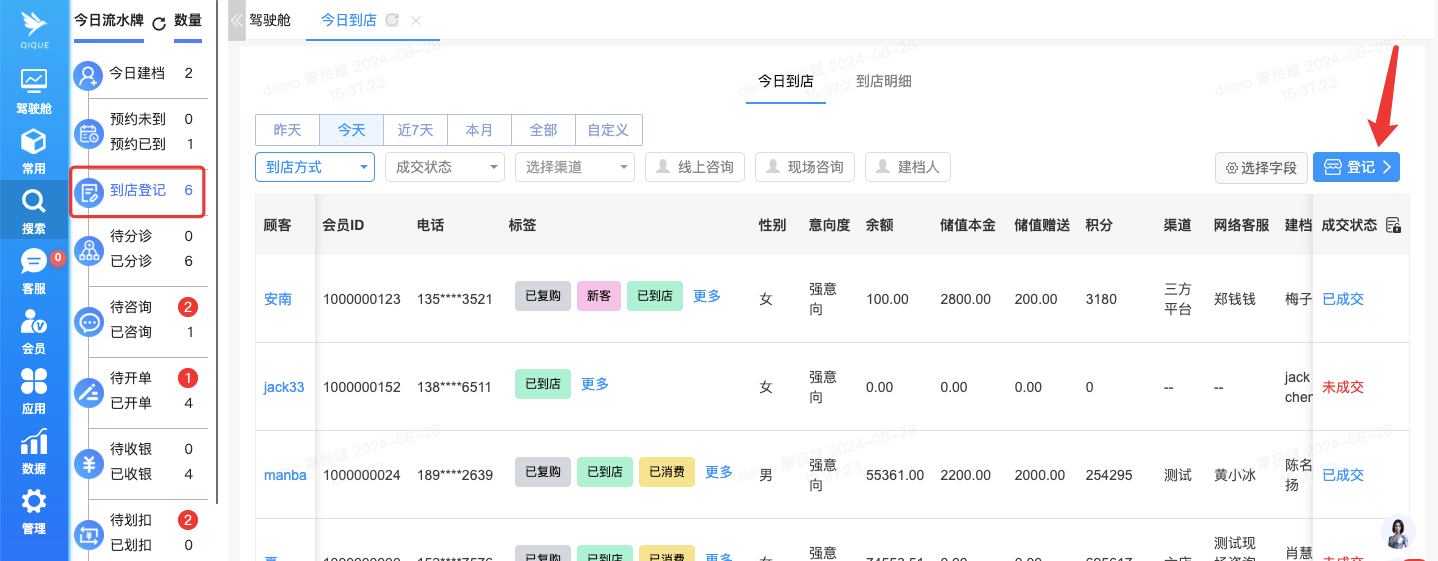Viewport: 1438px width, 561px height.
Task: Toggle the 建档人 filter
Action: [907, 167]
